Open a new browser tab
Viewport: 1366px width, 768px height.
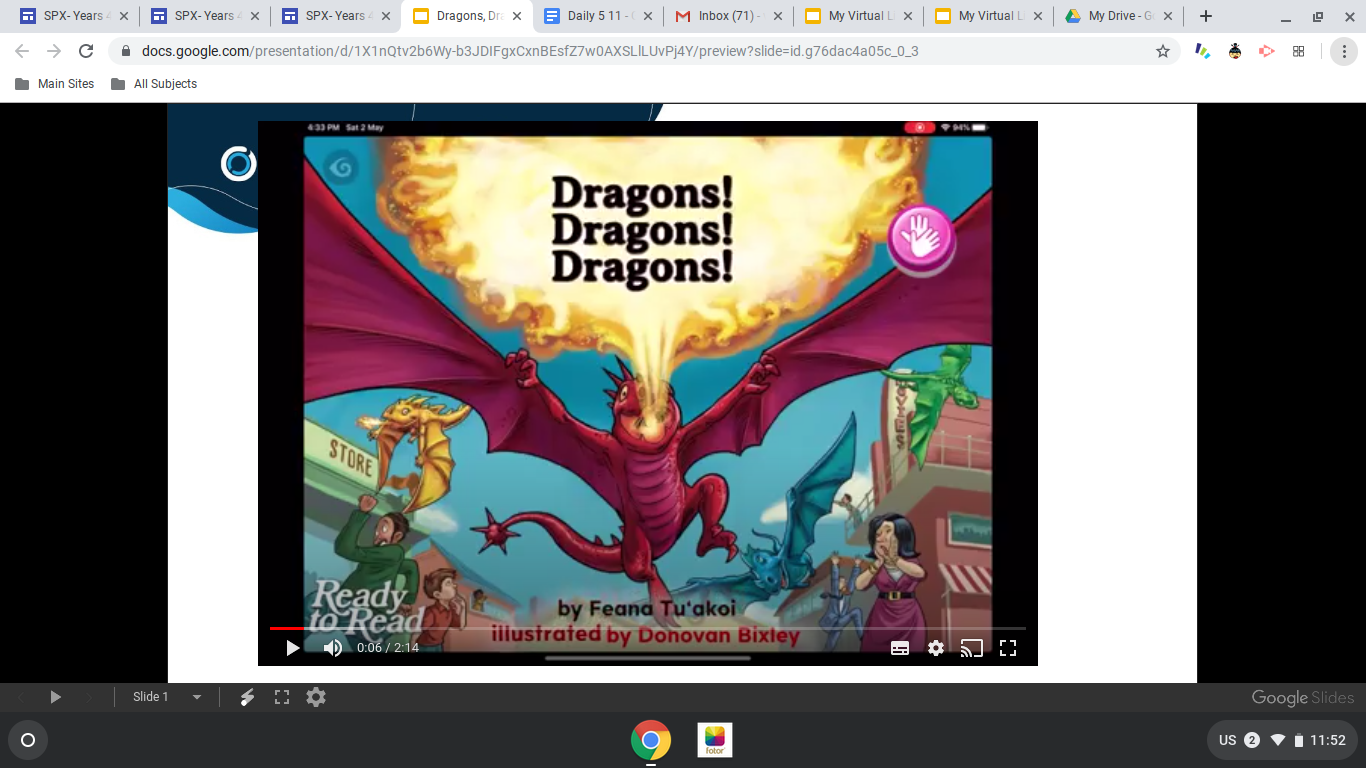pos(1206,16)
